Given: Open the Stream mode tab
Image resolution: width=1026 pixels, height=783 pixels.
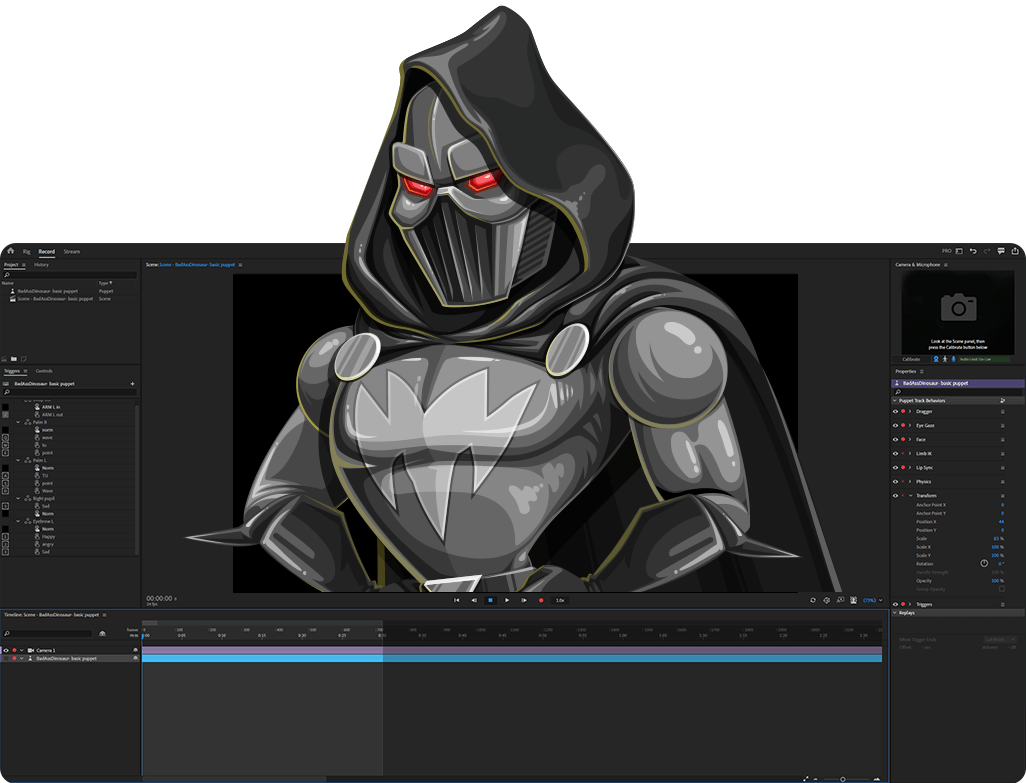Looking at the screenshot, I should pyautogui.click(x=71, y=251).
